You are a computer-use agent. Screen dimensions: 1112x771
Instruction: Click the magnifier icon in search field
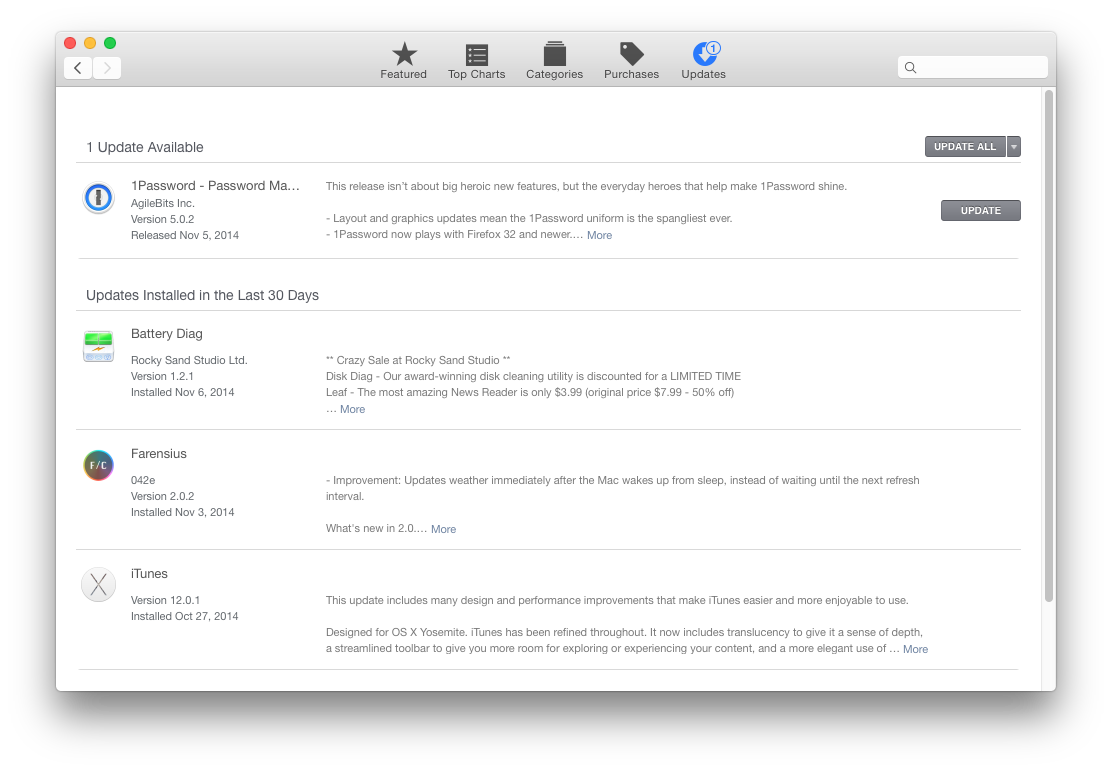click(x=911, y=67)
